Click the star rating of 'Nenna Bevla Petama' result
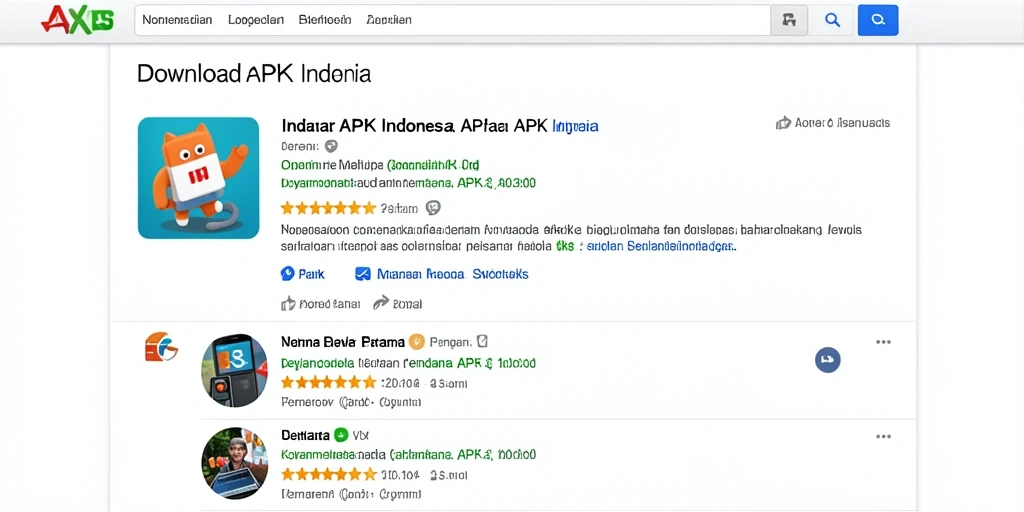This screenshot has width=1024, height=512. (x=328, y=382)
